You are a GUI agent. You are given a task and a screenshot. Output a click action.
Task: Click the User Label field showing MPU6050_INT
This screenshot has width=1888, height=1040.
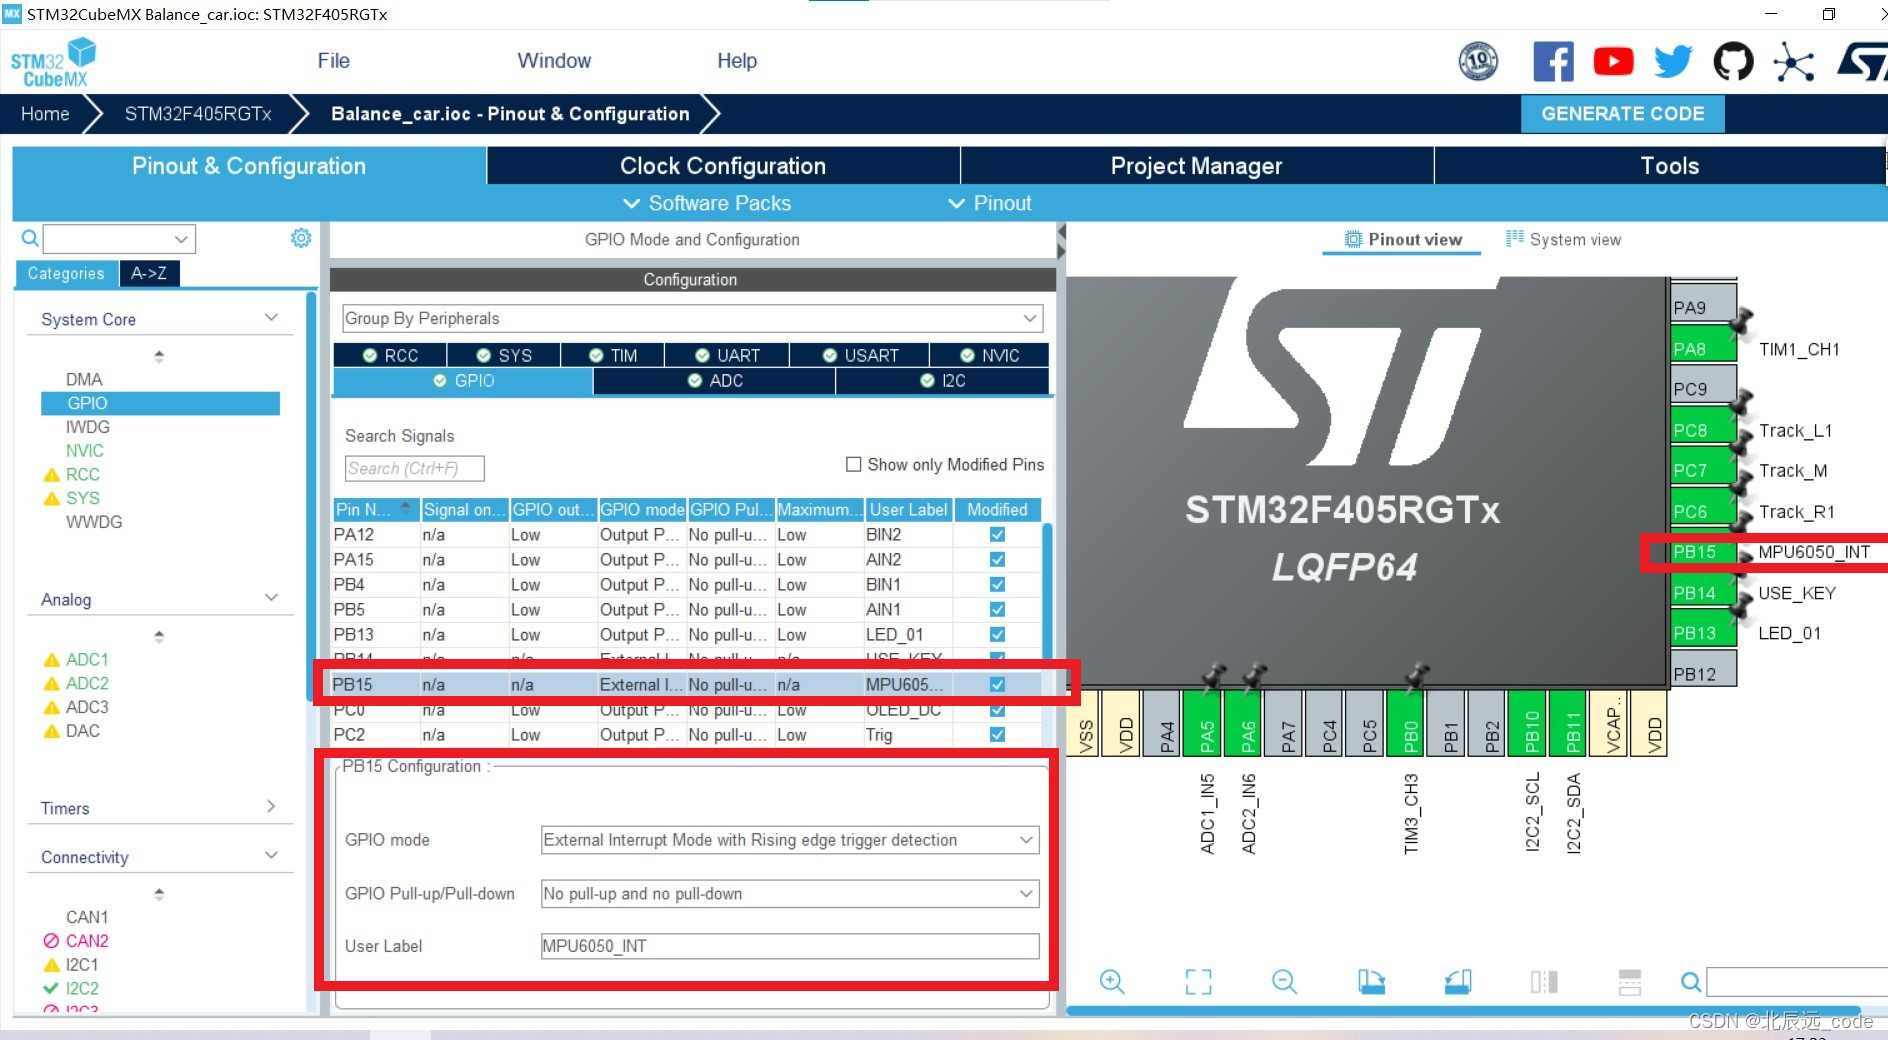(788, 946)
